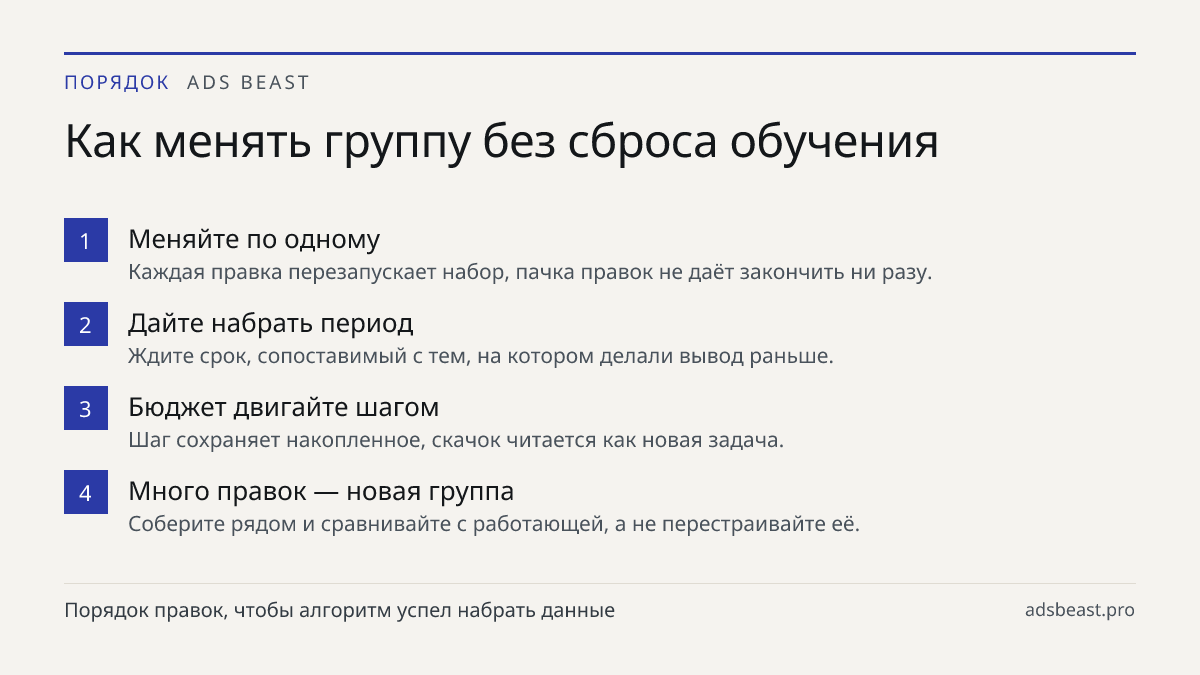Click the heading 'Дайте набрать период'
1200x675 pixels.
(x=271, y=324)
